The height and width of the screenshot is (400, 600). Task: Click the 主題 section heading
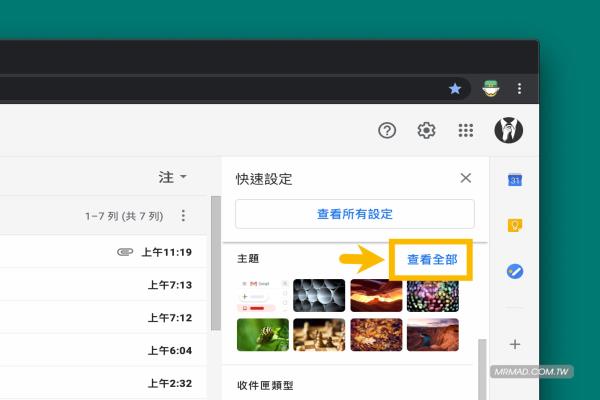(x=248, y=259)
